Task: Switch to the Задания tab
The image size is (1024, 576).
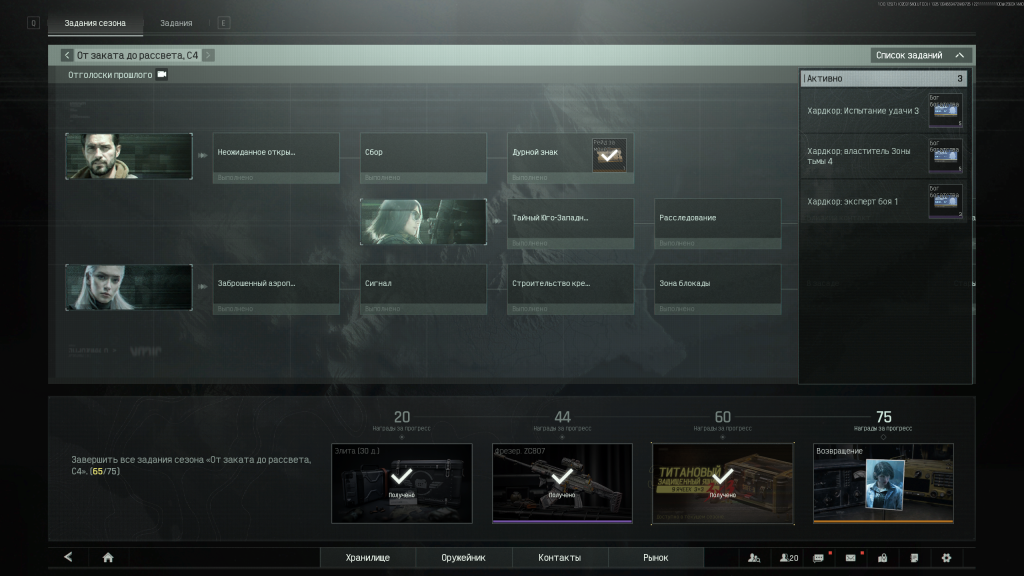Action: 176,22
